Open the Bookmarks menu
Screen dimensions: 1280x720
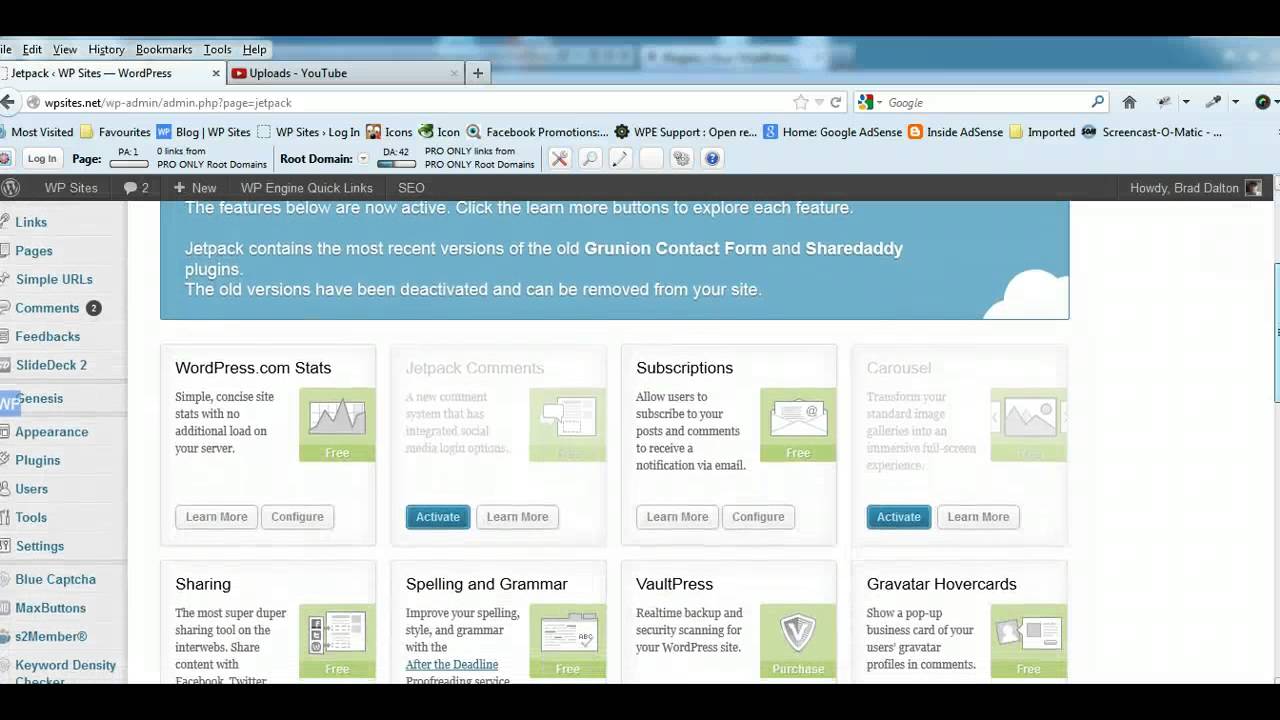pyautogui.click(x=164, y=49)
